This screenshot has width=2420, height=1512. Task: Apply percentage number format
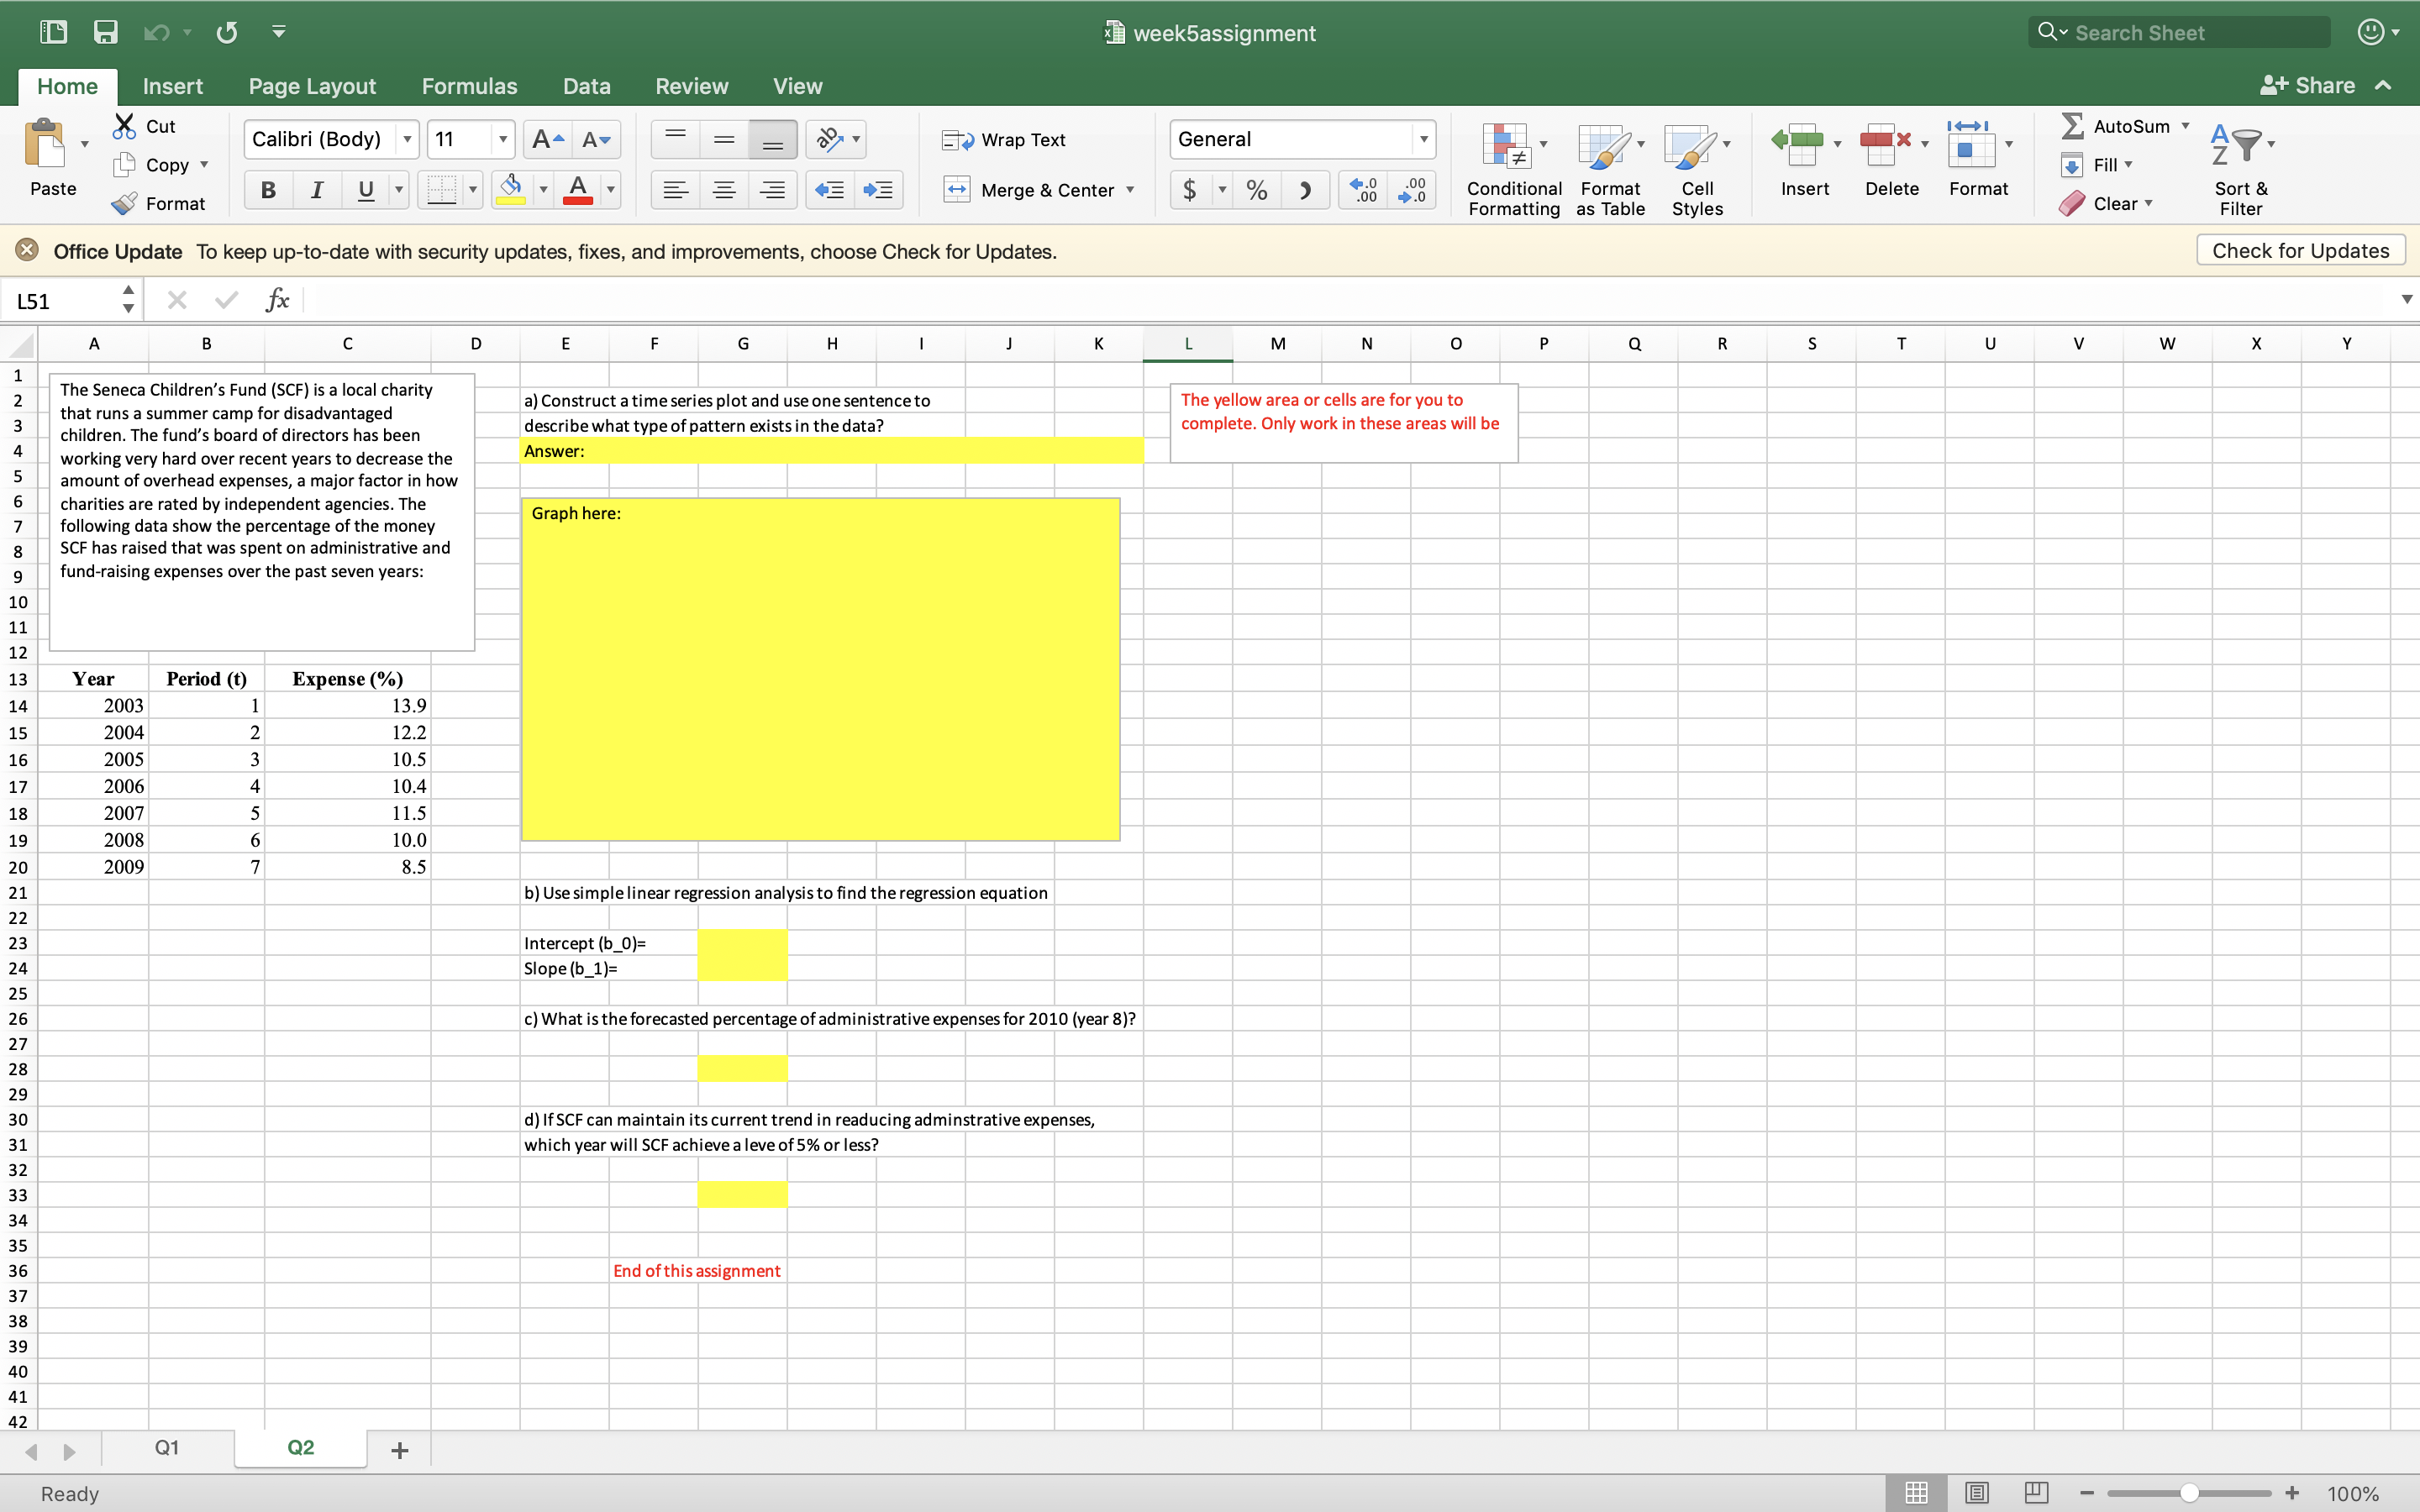click(x=1256, y=189)
